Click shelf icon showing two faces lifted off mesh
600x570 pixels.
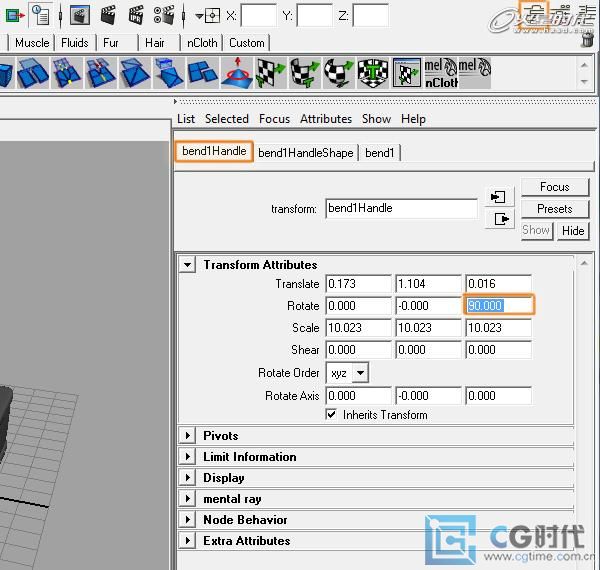click(33, 73)
